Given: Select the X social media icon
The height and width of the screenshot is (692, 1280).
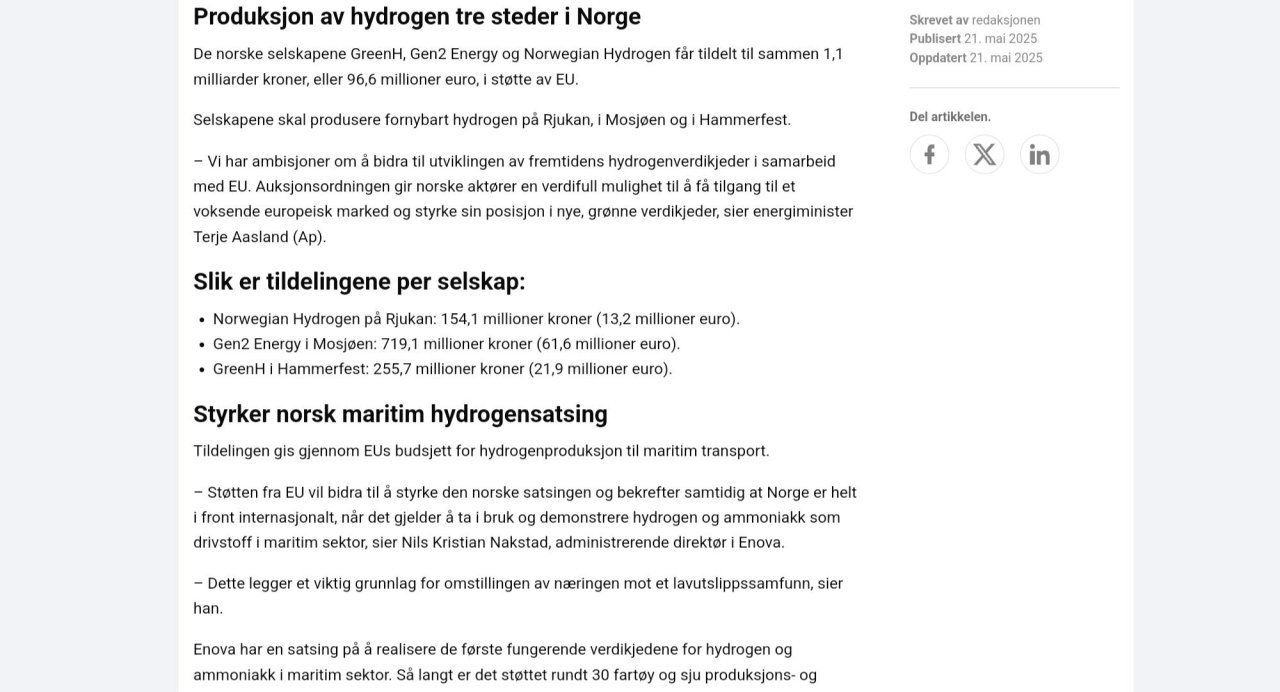Looking at the screenshot, I should (x=984, y=154).
